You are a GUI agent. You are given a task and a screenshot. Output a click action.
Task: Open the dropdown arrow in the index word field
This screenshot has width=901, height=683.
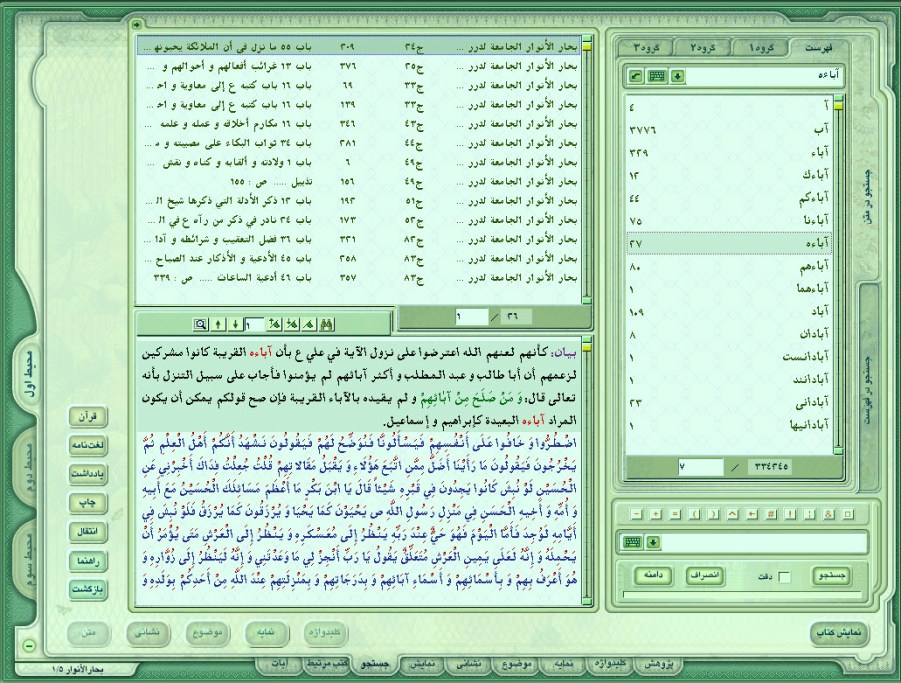pyautogui.click(x=677, y=76)
